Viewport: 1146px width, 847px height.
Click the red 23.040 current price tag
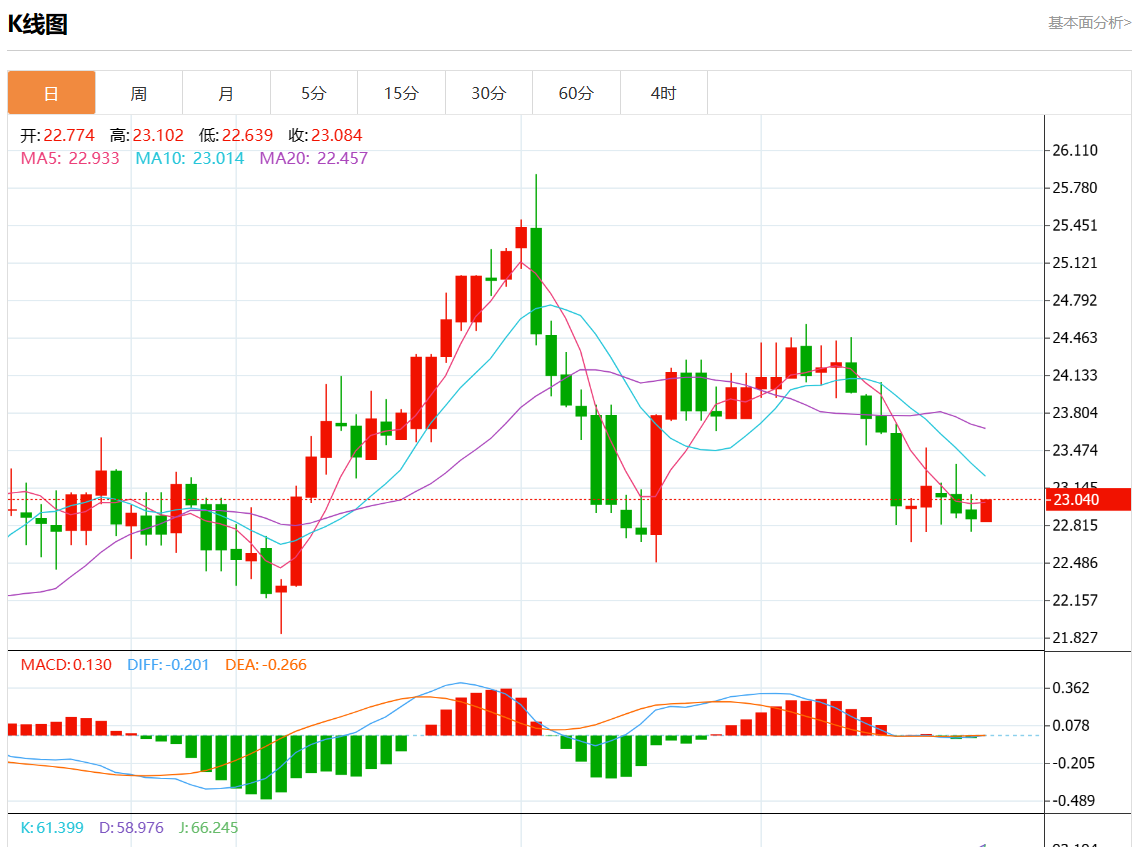click(x=1088, y=500)
